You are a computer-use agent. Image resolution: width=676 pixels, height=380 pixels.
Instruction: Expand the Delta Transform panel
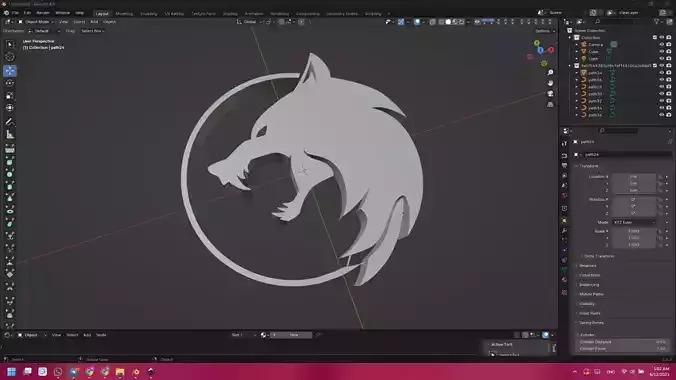point(599,256)
